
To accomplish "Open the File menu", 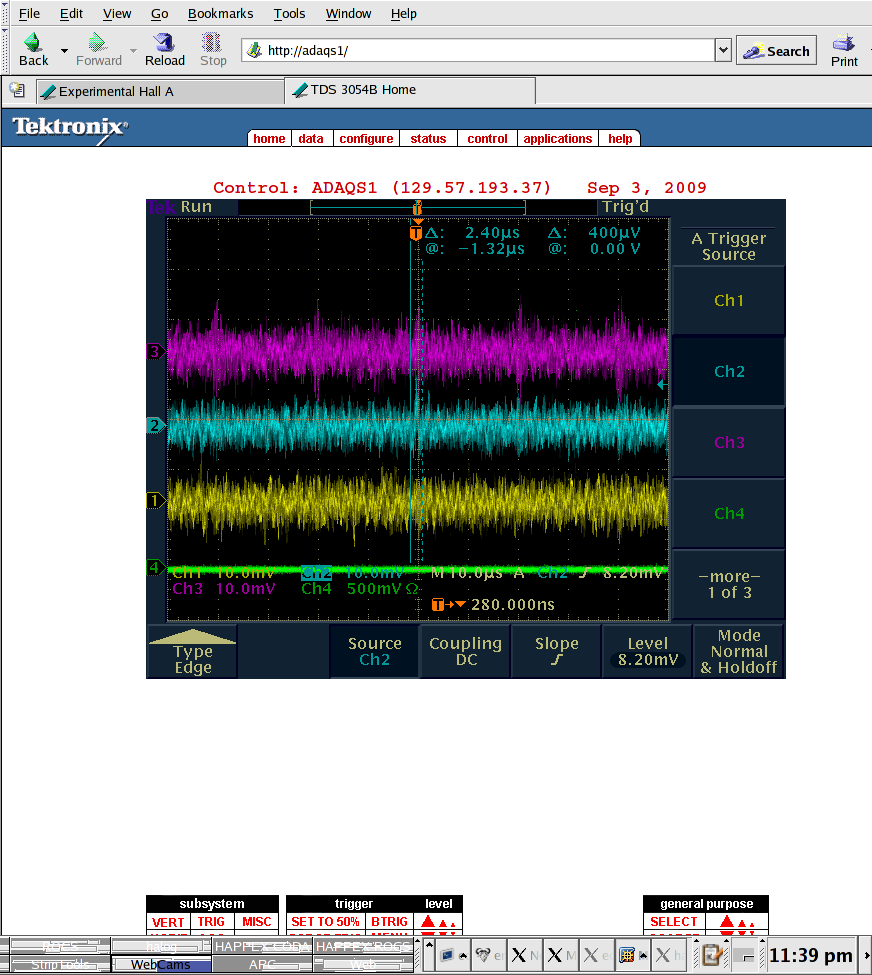I will coord(29,13).
